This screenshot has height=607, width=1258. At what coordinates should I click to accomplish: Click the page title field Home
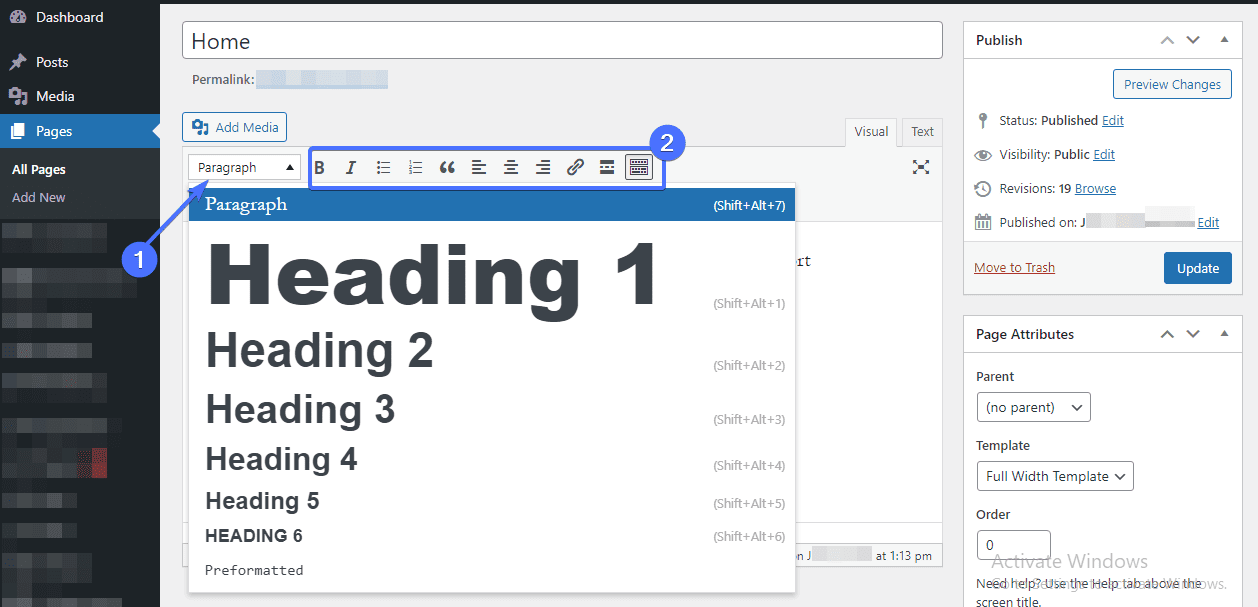pyautogui.click(x=562, y=41)
